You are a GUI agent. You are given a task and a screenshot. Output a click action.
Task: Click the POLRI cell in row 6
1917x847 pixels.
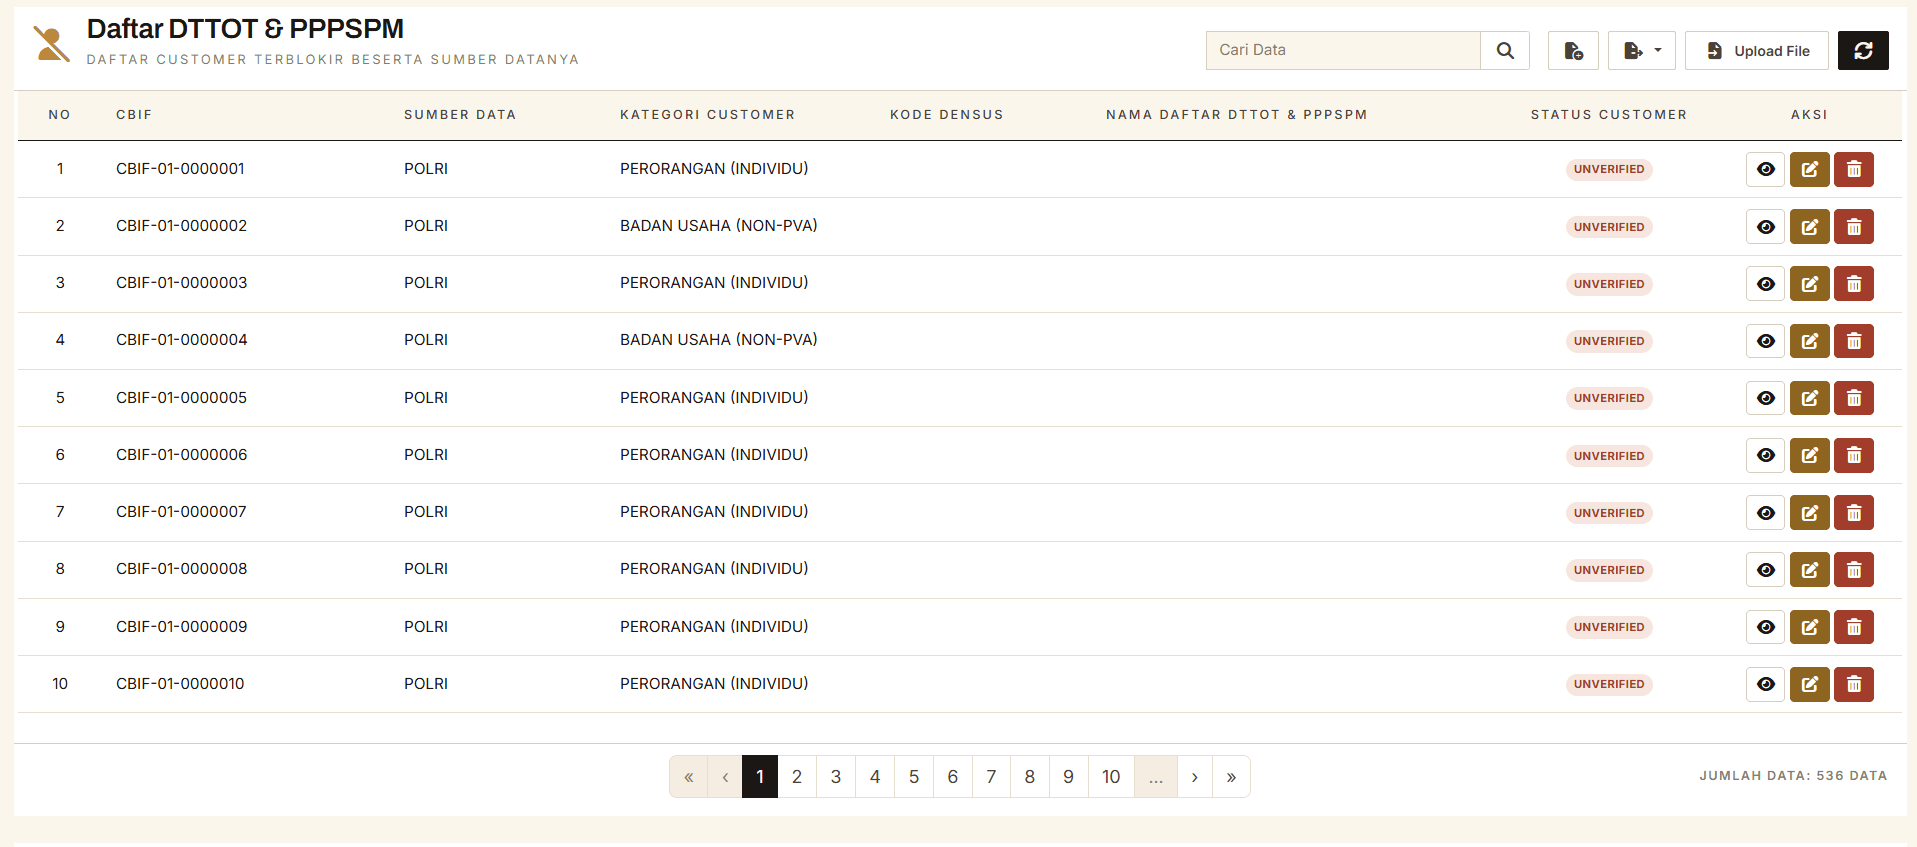click(x=426, y=455)
